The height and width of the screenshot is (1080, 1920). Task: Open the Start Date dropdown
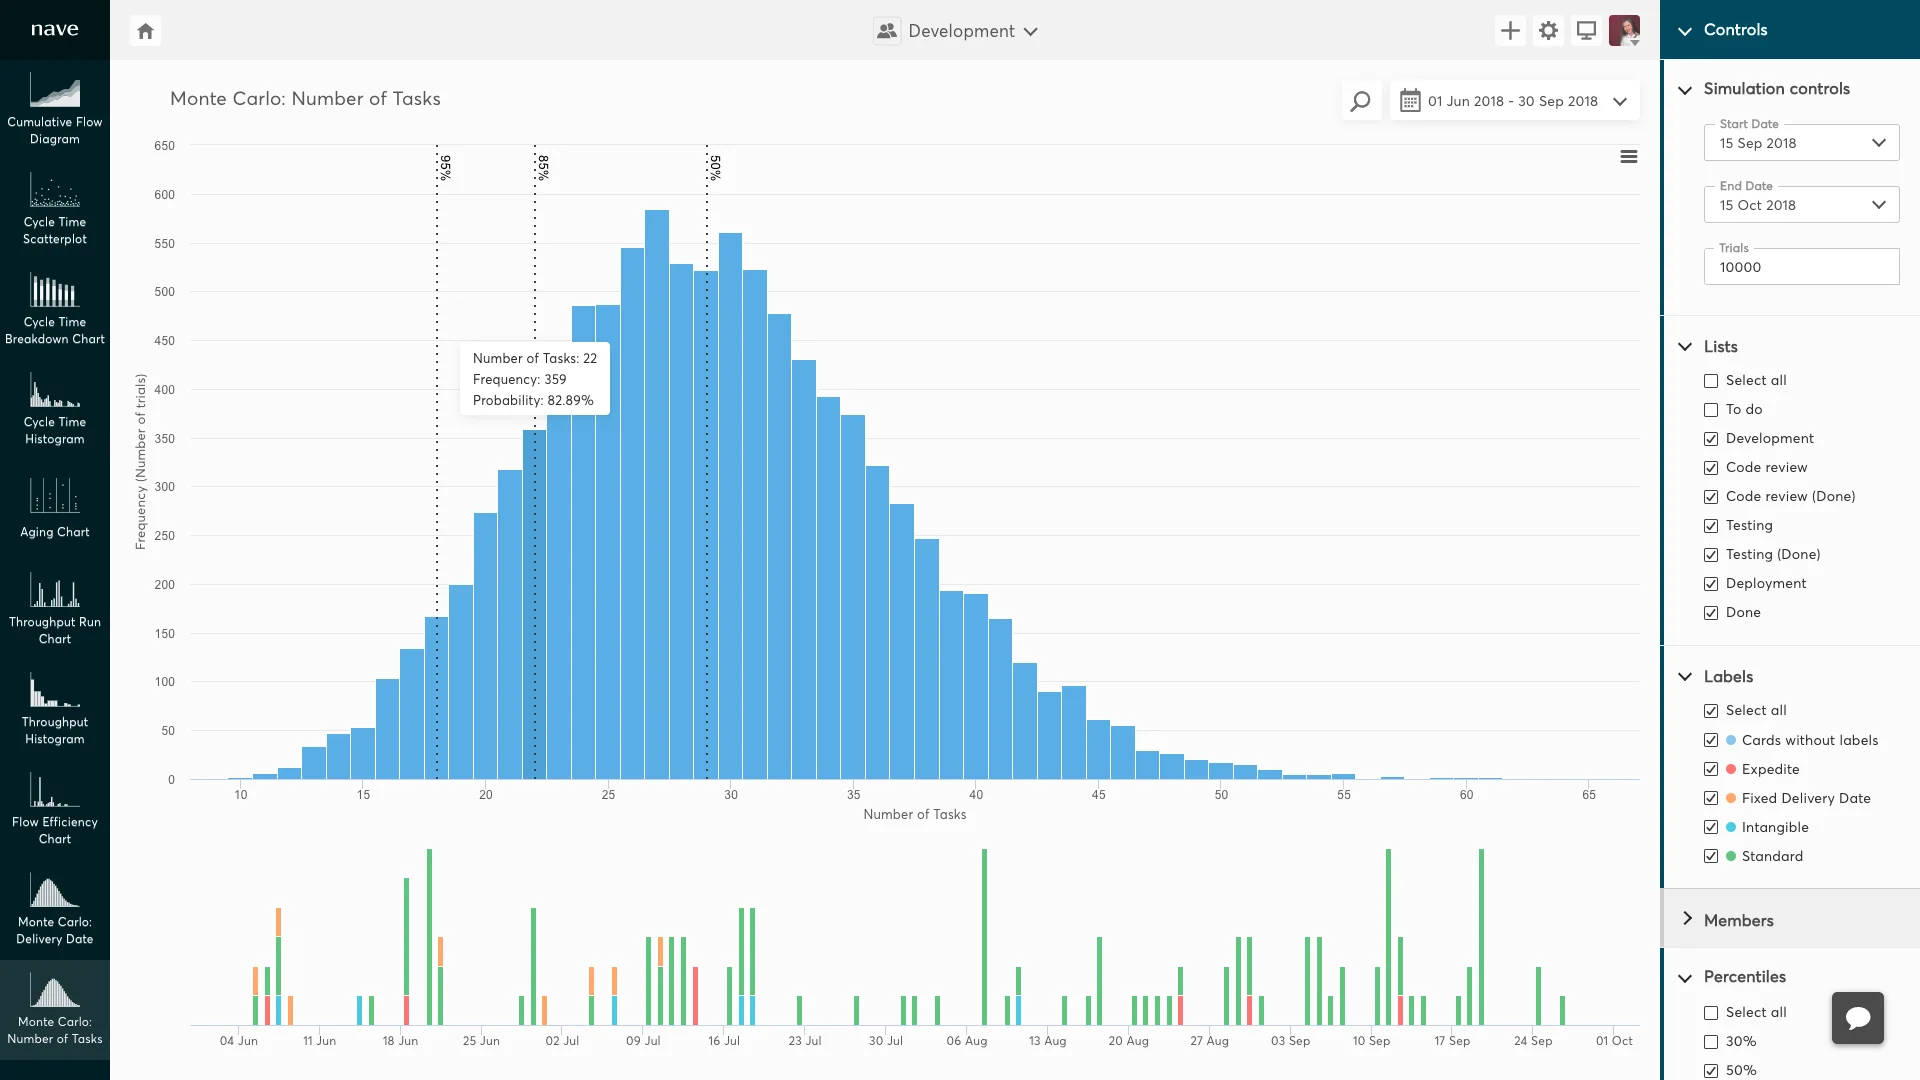click(x=1800, y=143)
